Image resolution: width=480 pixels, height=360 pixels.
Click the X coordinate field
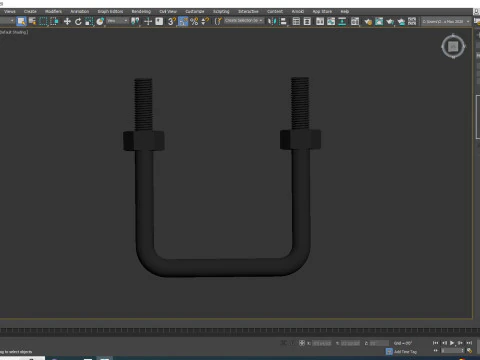(x=322, y=343)
